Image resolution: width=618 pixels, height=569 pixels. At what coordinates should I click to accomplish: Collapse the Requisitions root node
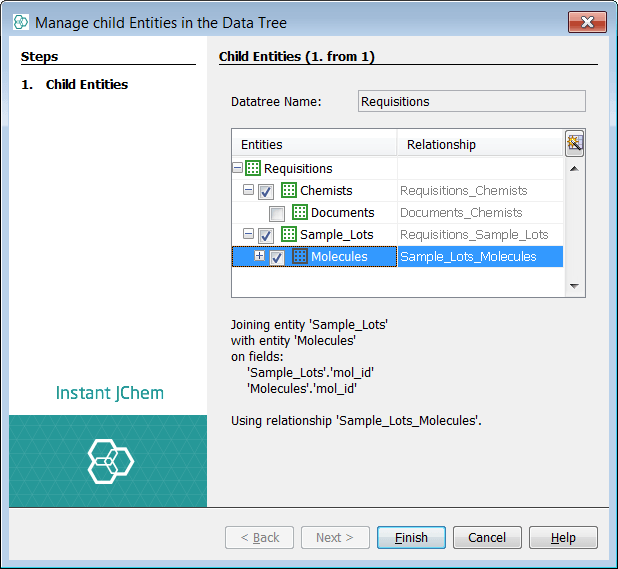[238, 169]
